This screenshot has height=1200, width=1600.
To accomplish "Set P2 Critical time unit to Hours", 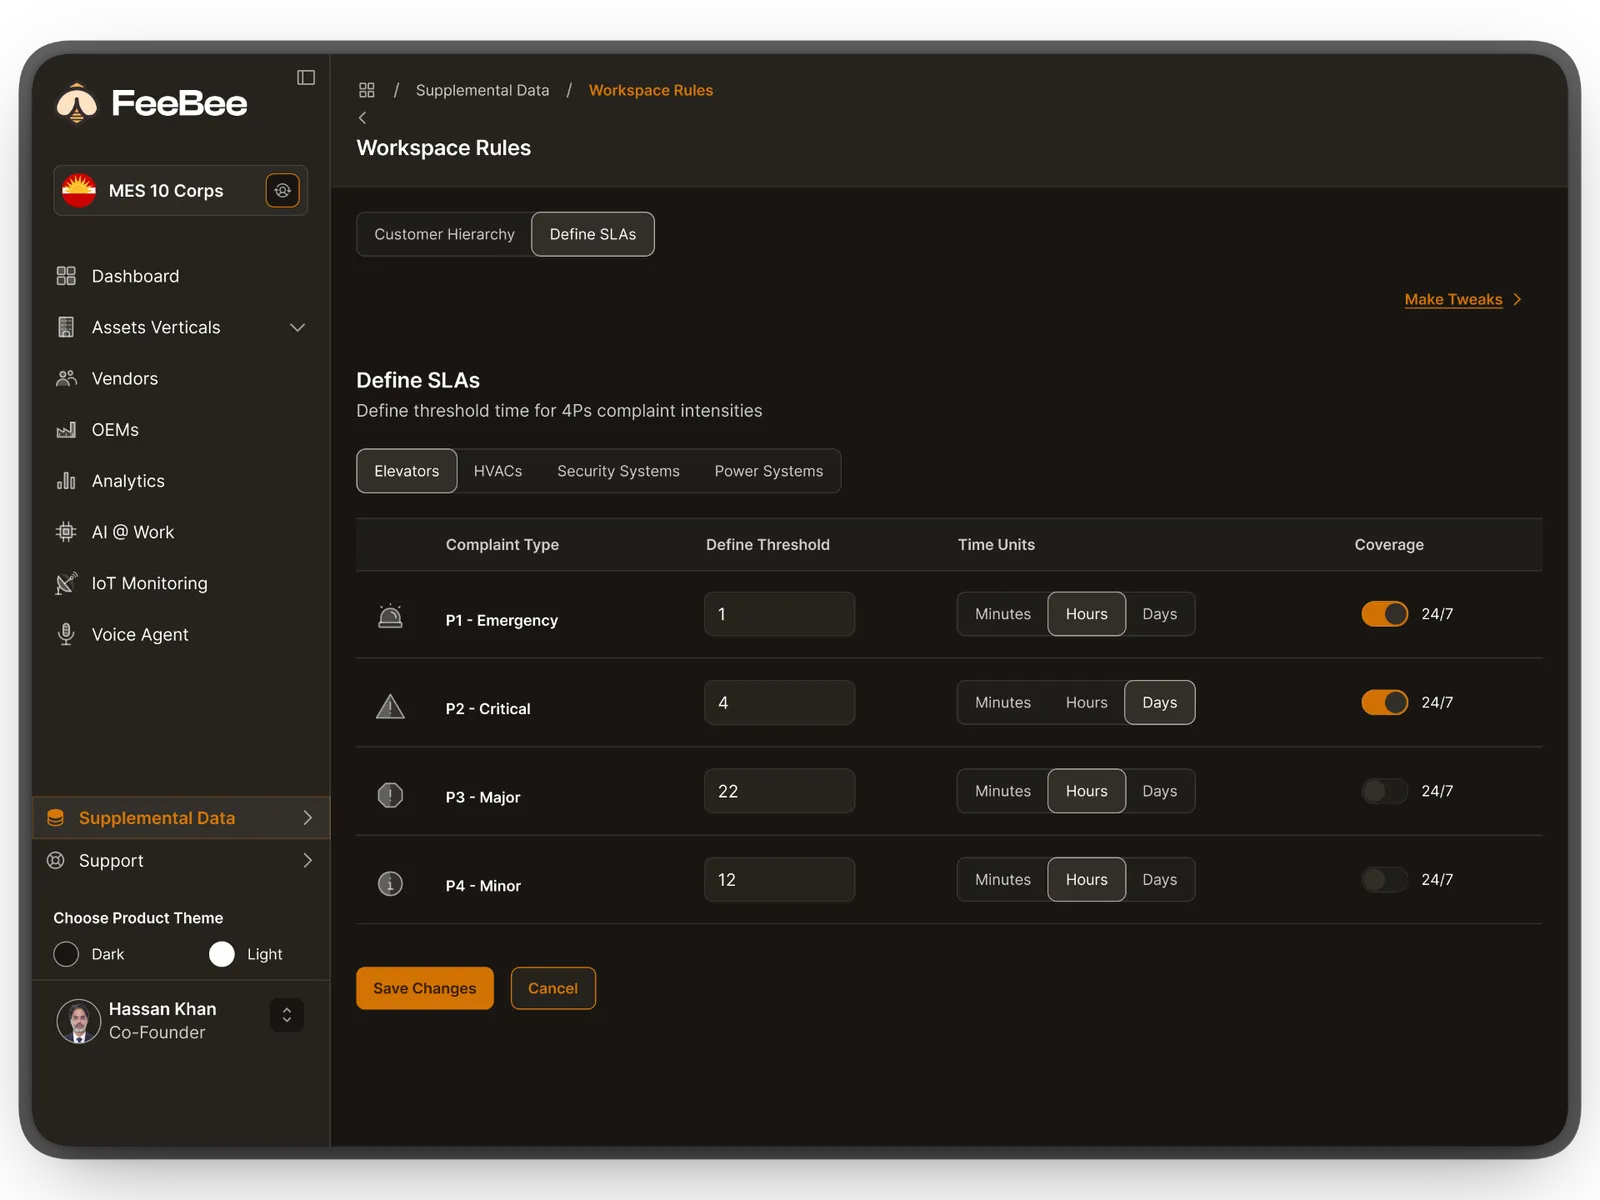I will click(1086, 703).
